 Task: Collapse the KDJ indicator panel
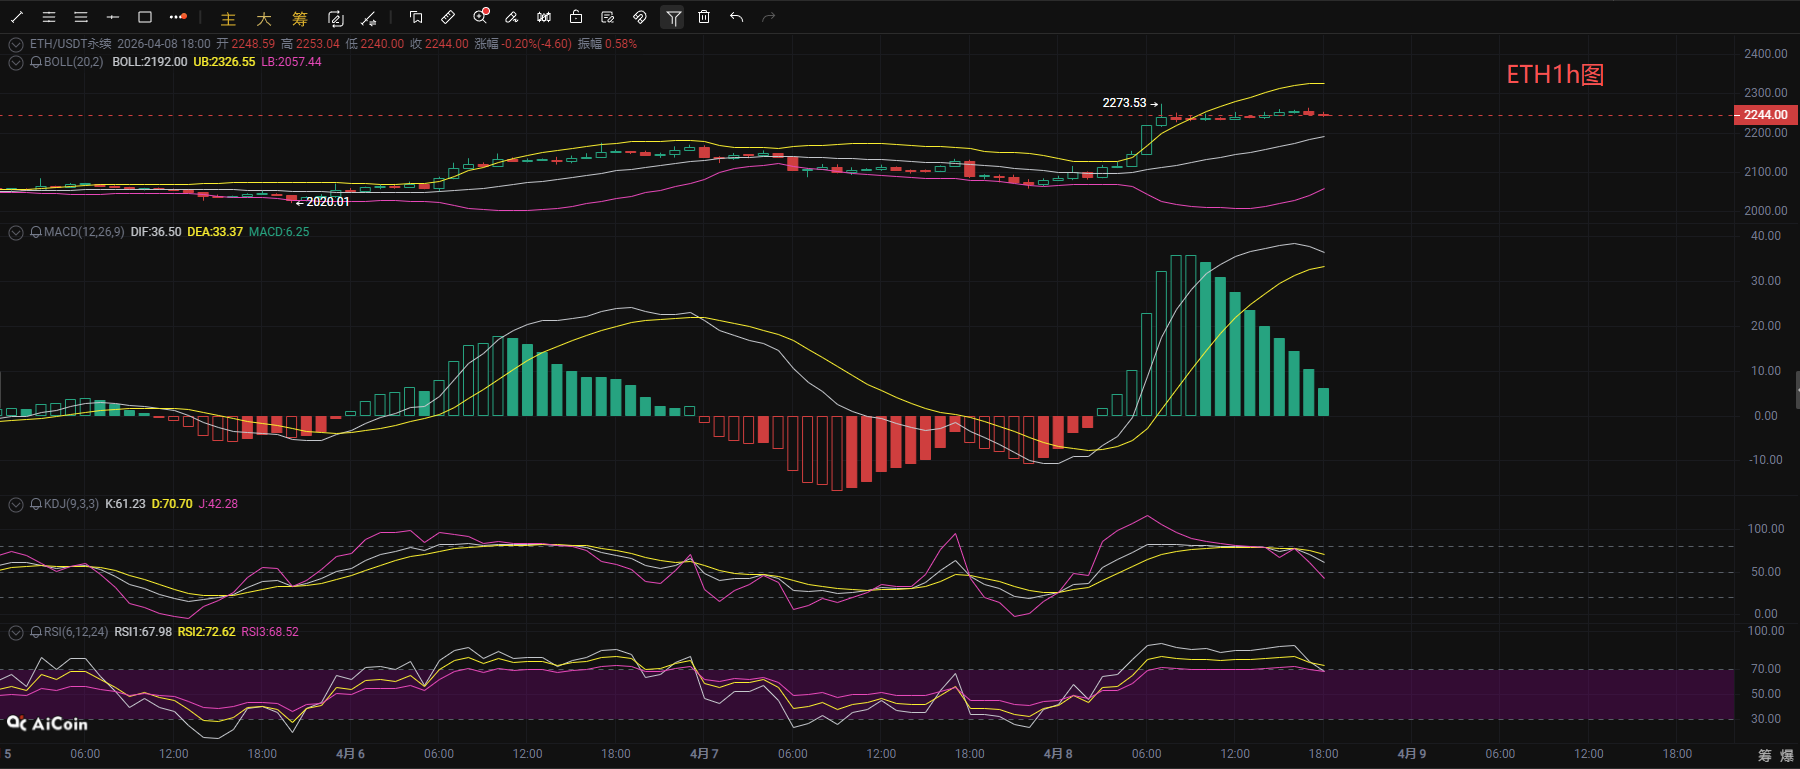pos(16,504)
